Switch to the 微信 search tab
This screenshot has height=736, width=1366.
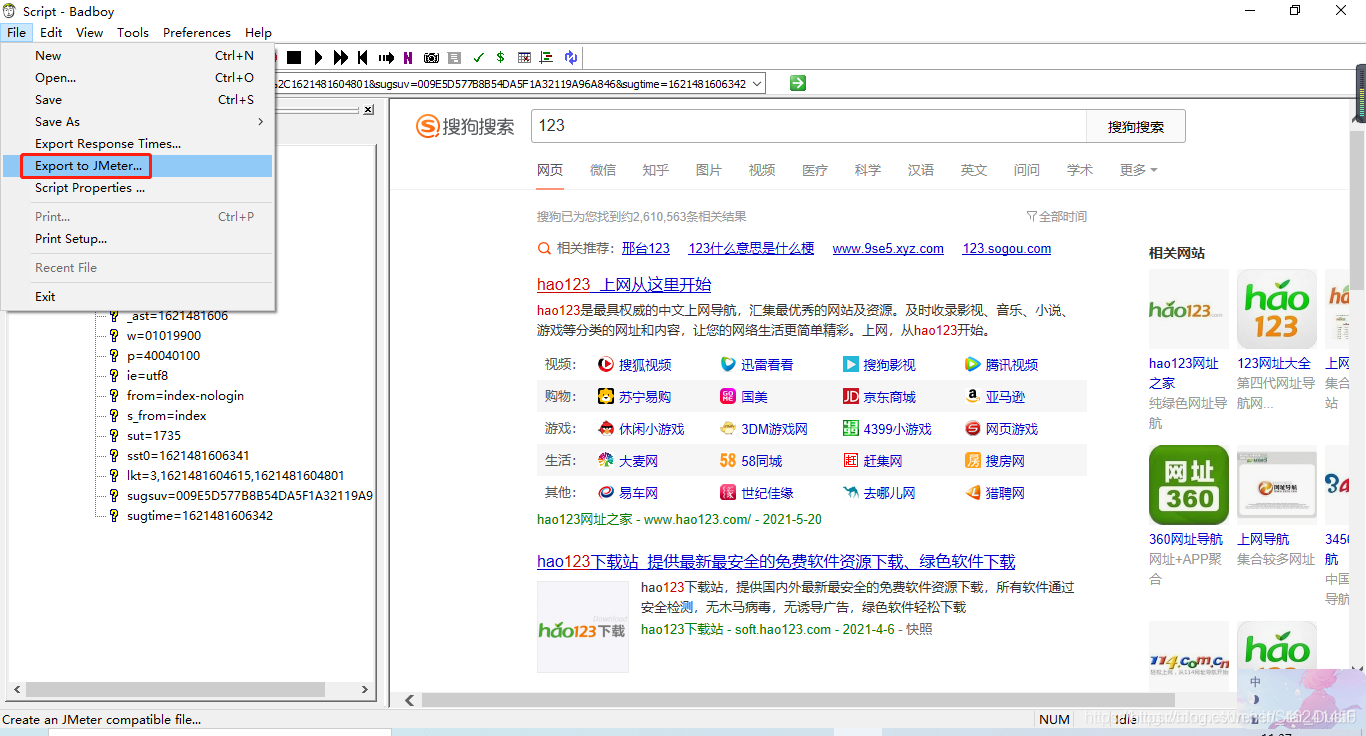point(603,170)
